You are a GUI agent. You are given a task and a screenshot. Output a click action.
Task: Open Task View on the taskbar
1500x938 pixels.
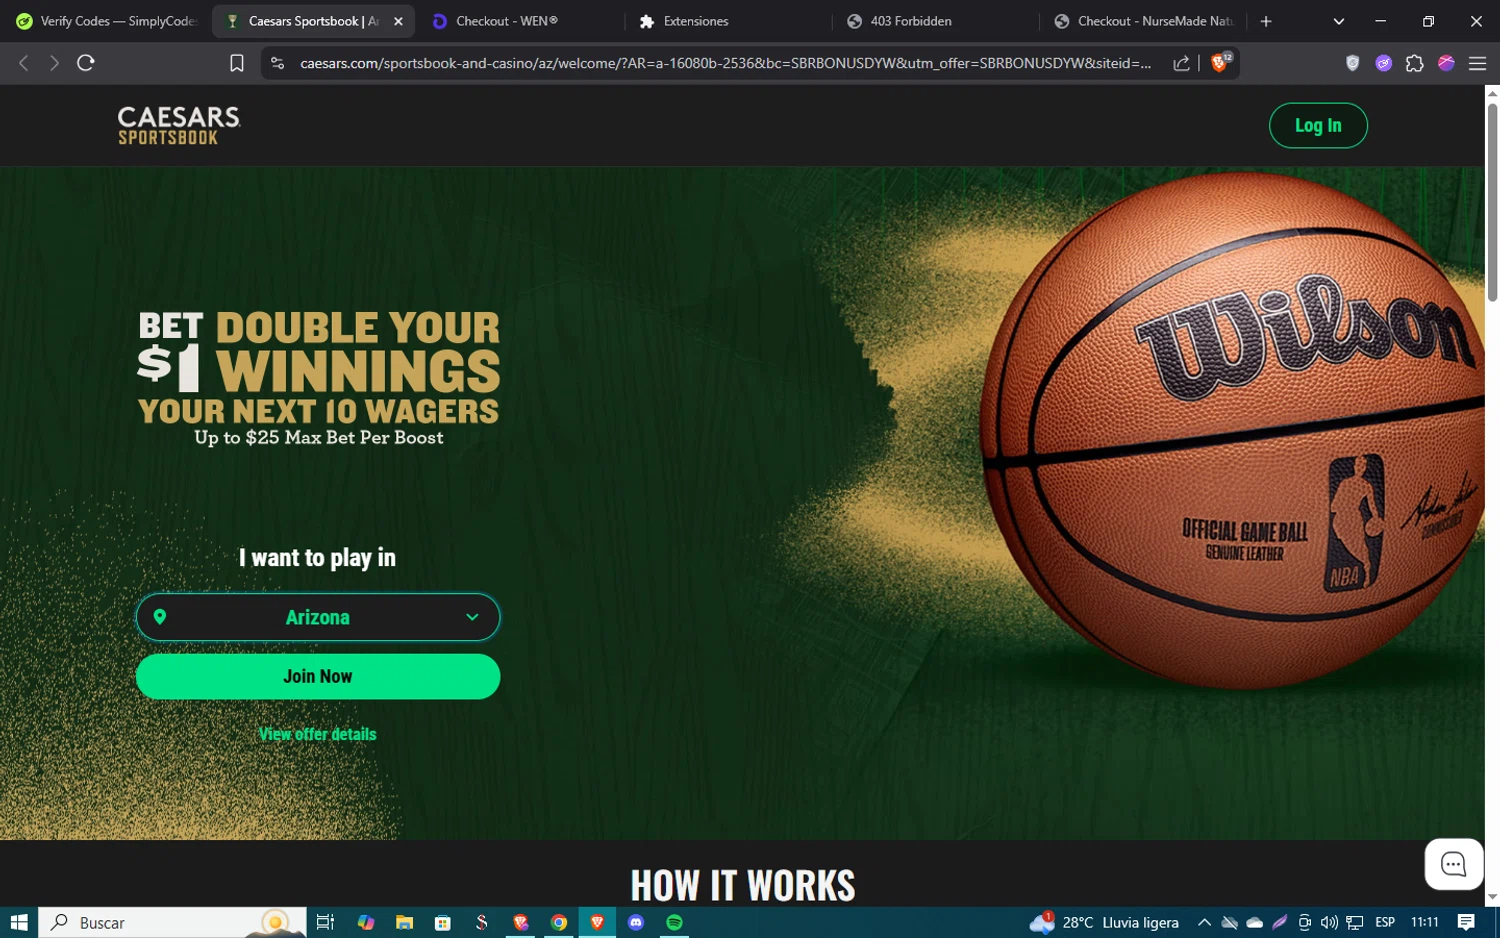pos(325,922)
